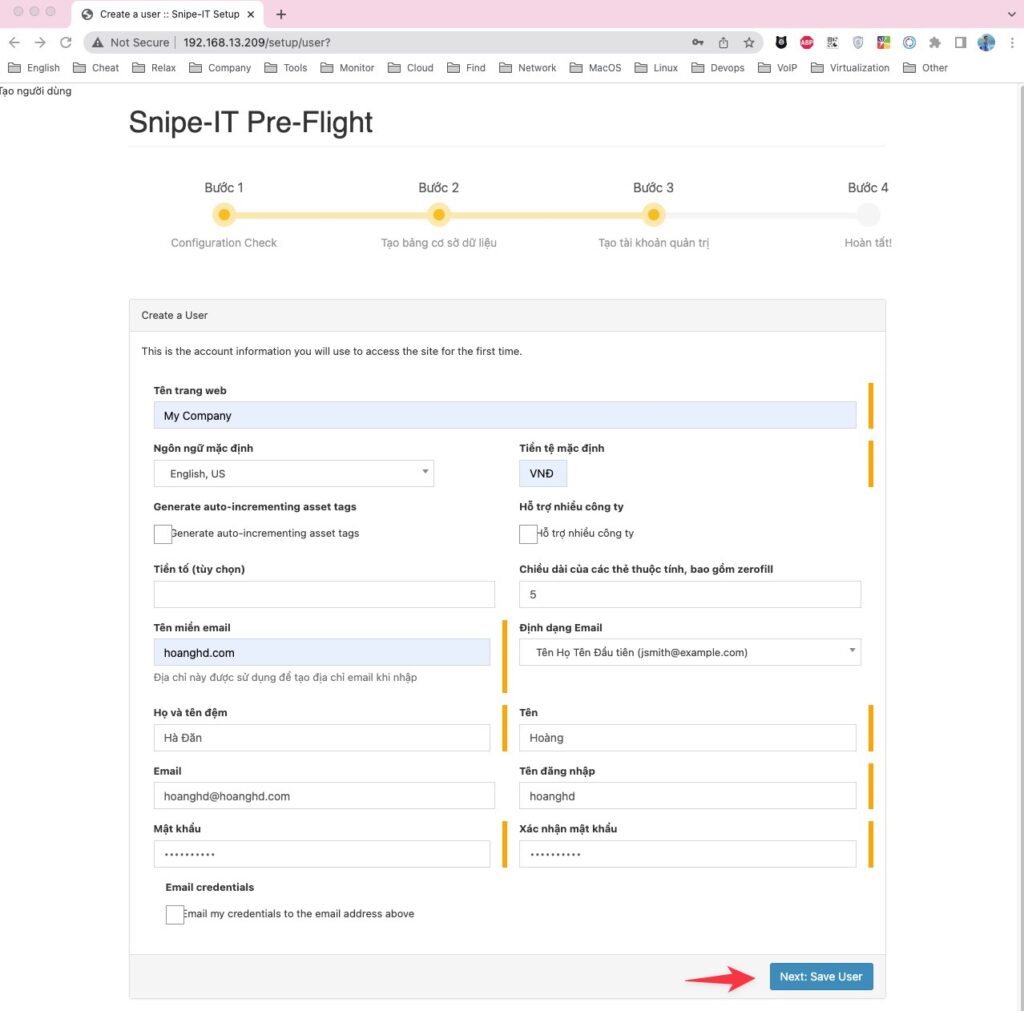This screenshot has width=1024, height=1011.
Task: Open the tab search chevron
Action: (1012, 14)
